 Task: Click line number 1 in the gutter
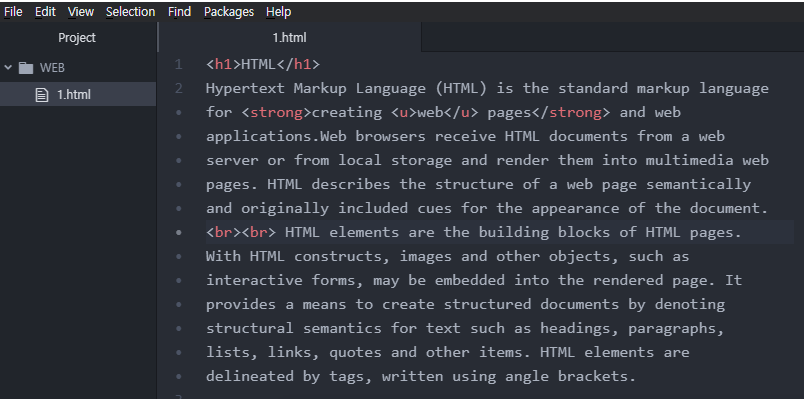(178, 65)
